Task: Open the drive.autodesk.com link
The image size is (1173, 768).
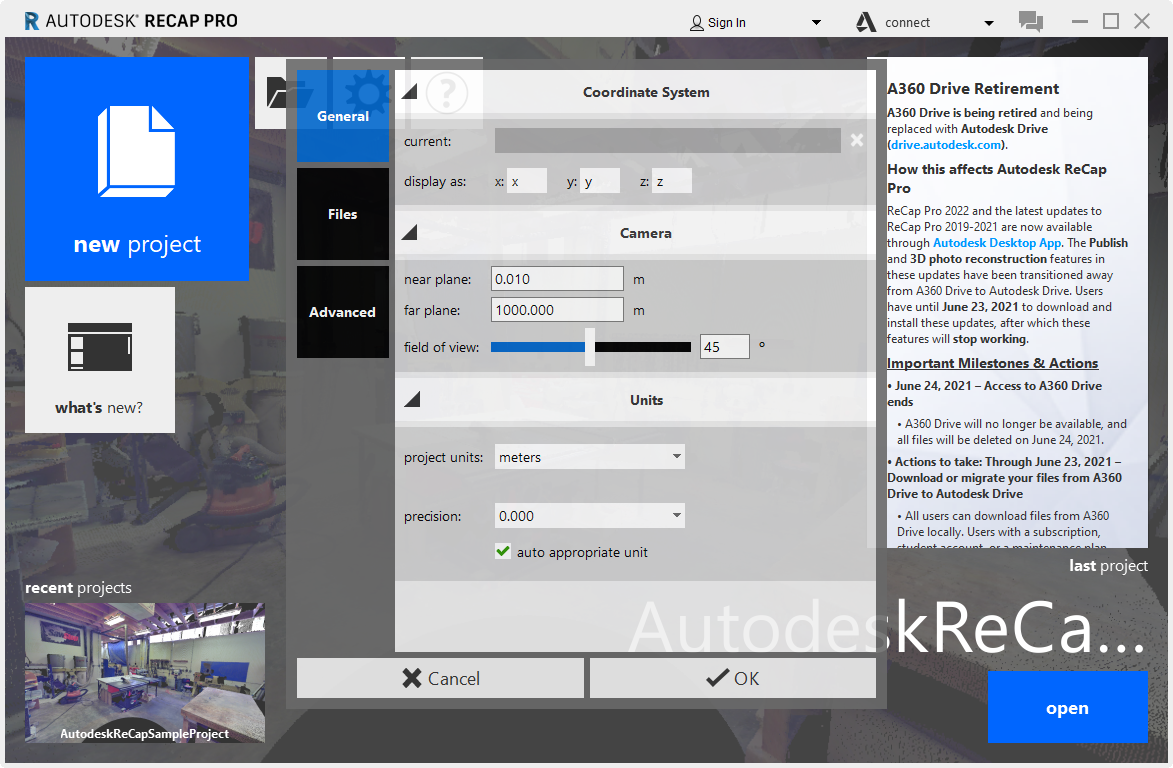Action: coord(946,145)
